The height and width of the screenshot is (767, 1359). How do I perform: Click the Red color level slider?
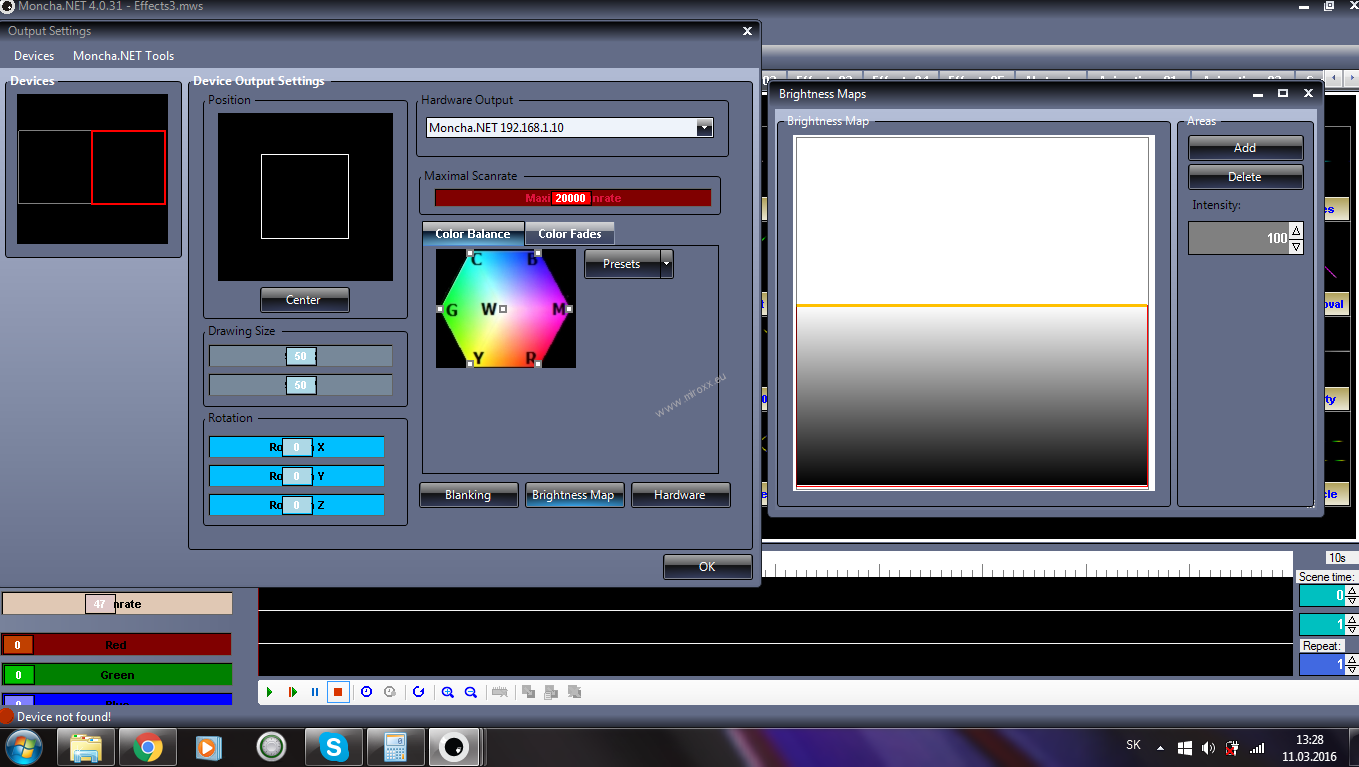tap(116, 645)
